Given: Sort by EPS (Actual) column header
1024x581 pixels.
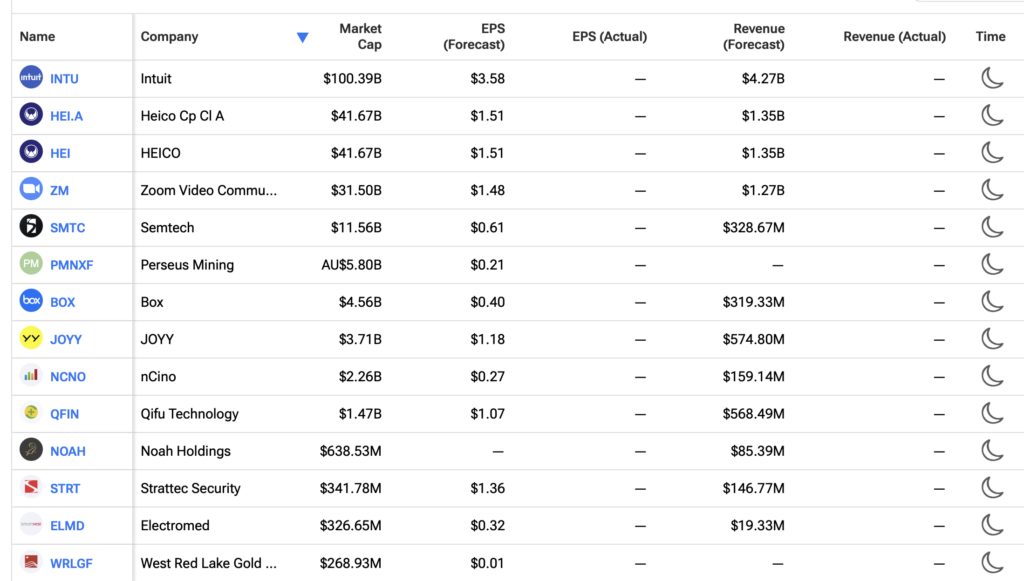Looking at the screenshot, I should point(609,37).
